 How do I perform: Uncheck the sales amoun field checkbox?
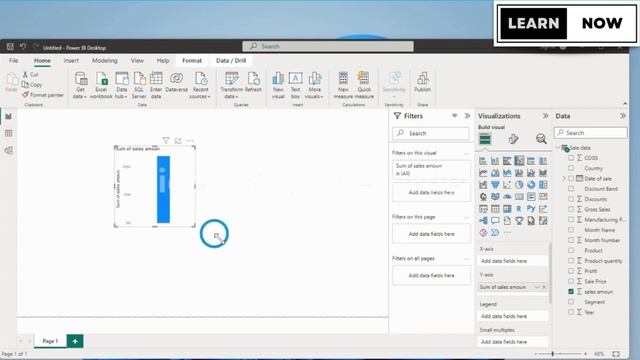point(571,291)
